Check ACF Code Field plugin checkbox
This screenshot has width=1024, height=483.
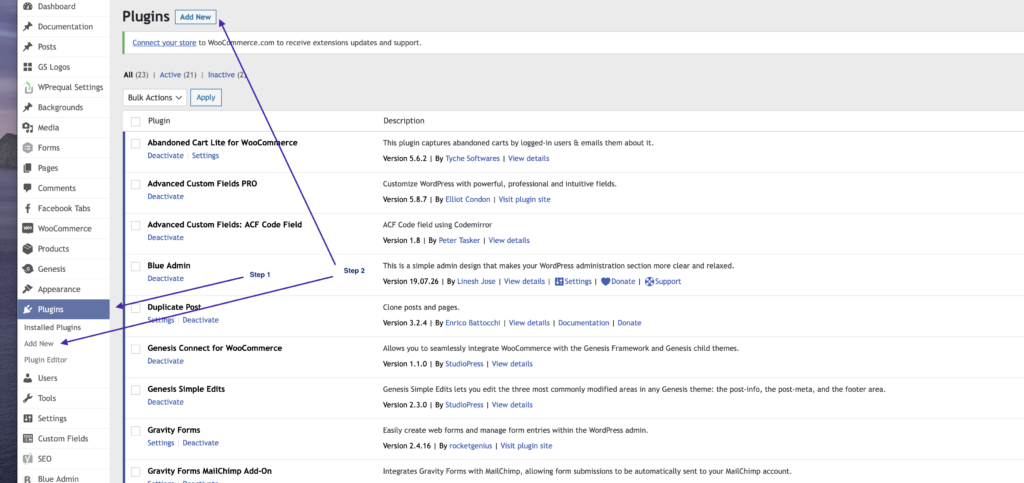click(x=135, y=226)
